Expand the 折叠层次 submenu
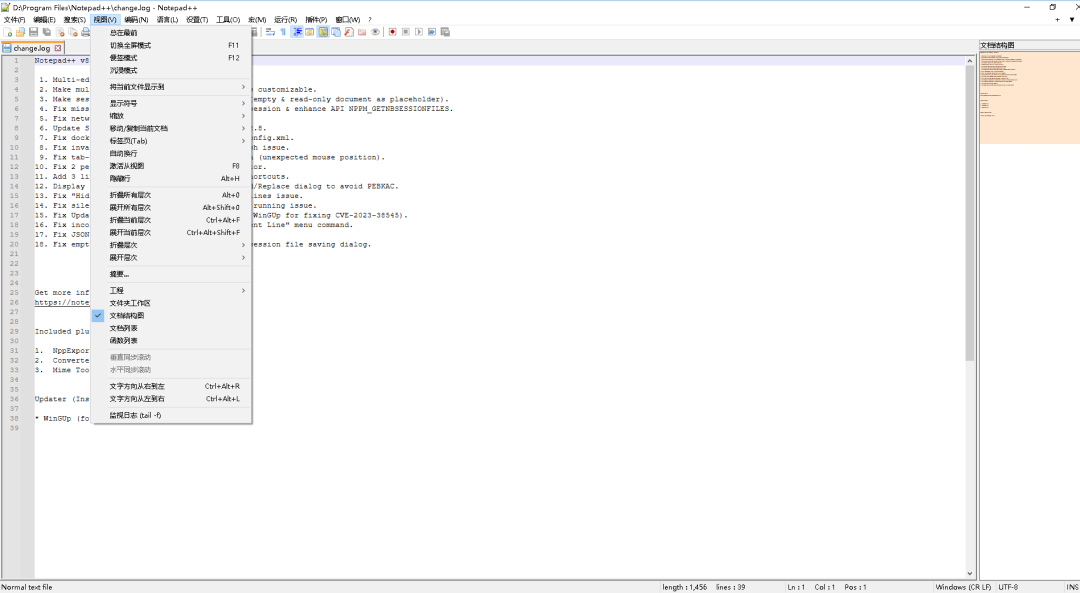Screen dimensions: 1080x593 click(172, 245)
